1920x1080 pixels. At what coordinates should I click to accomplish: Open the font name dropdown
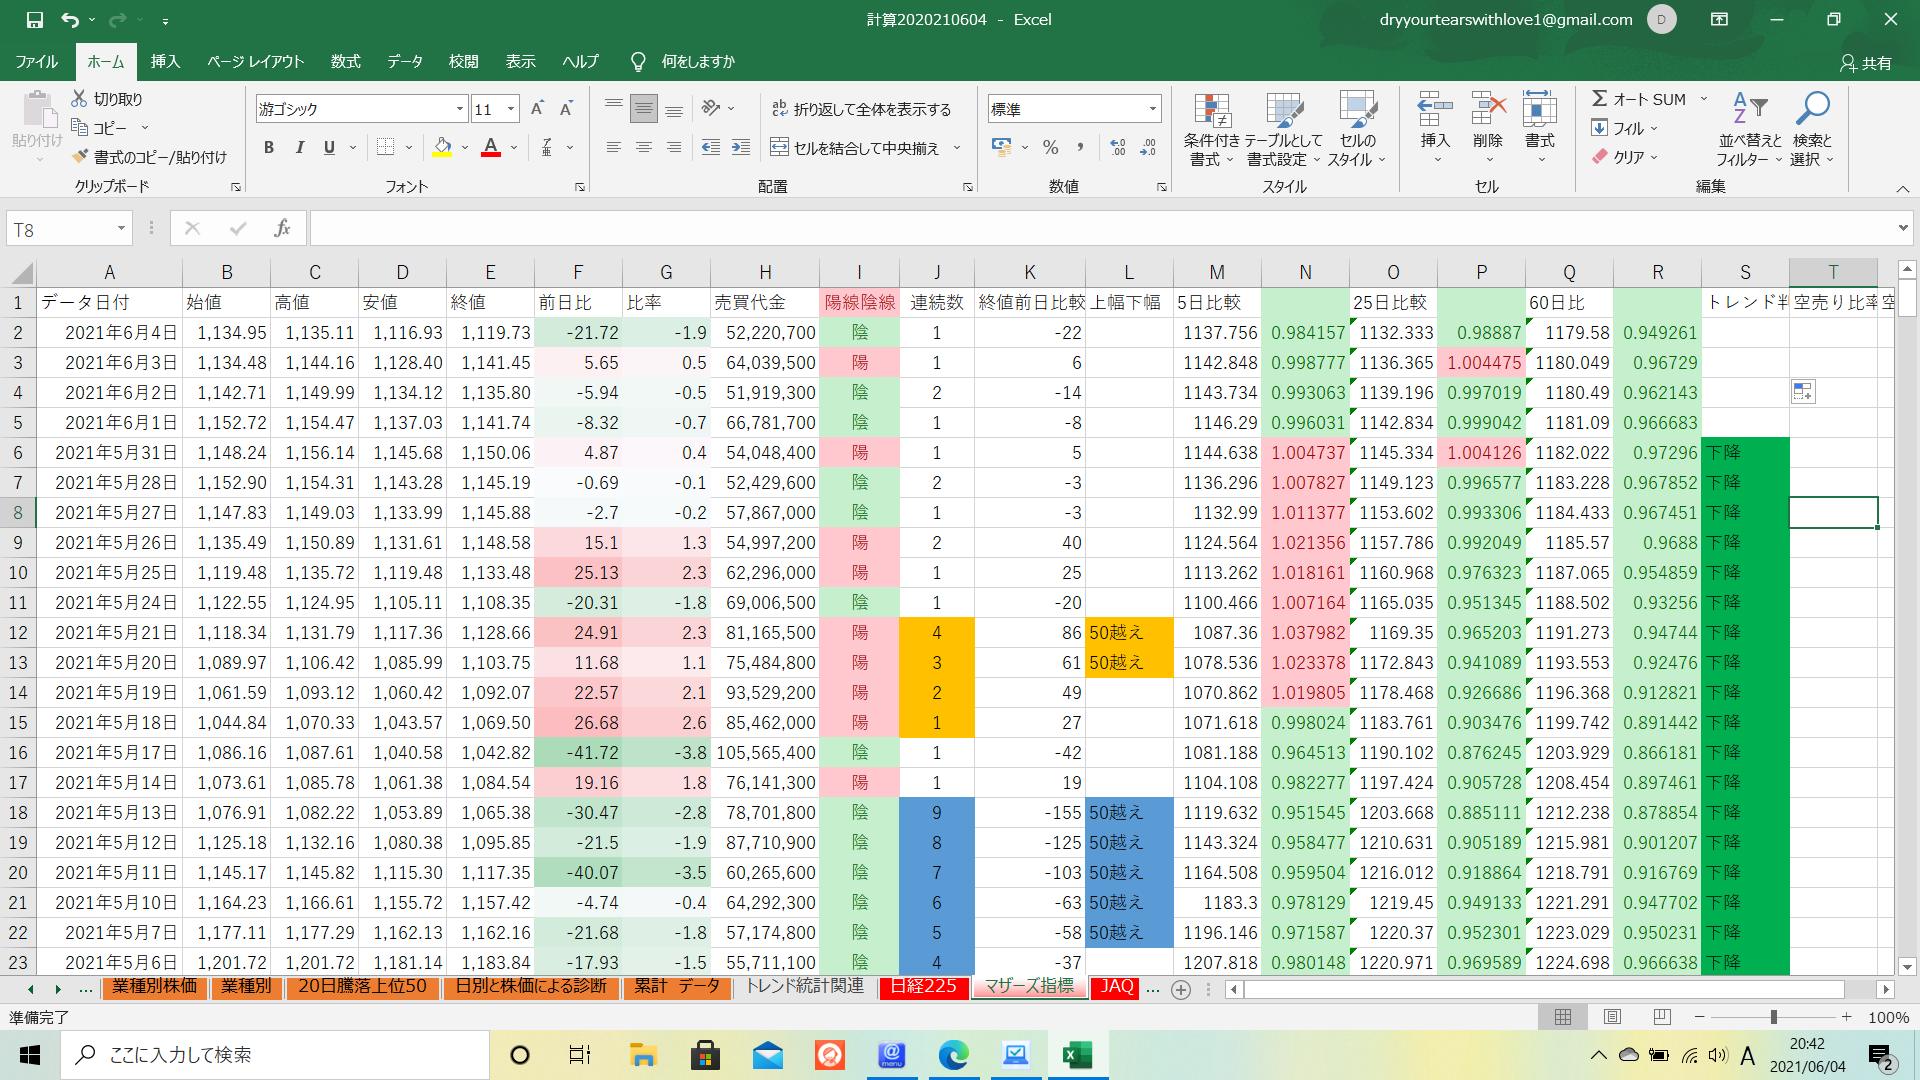coord(459,109)
